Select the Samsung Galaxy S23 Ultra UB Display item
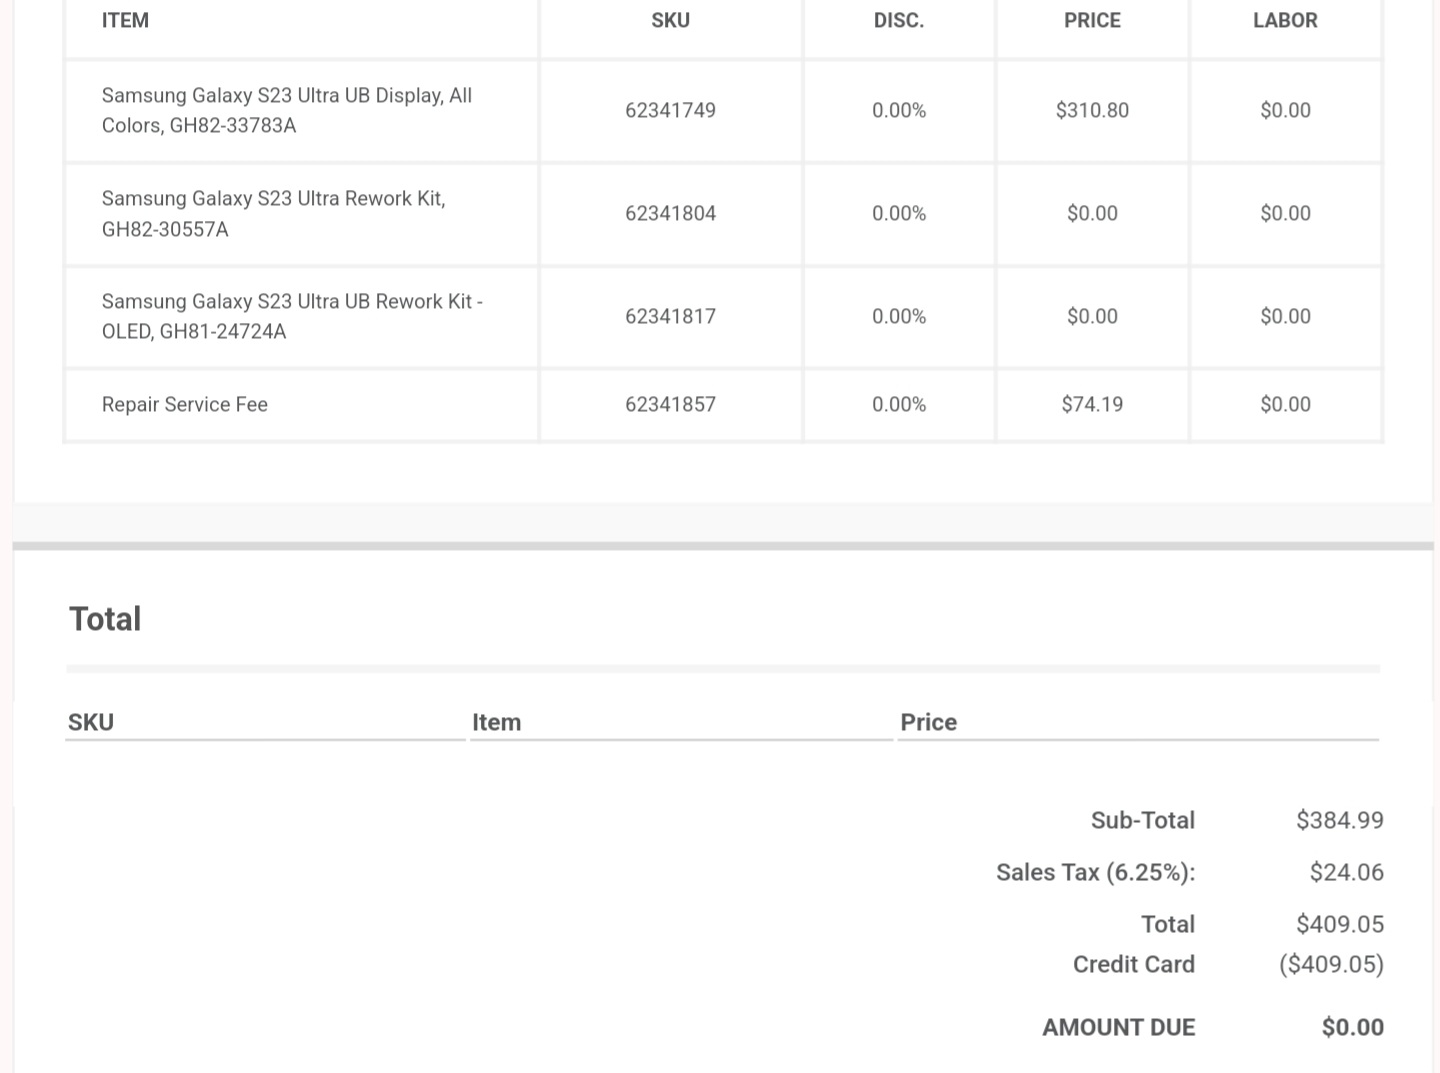This screenshot has width=1440, height=1073. pos(287,110)
